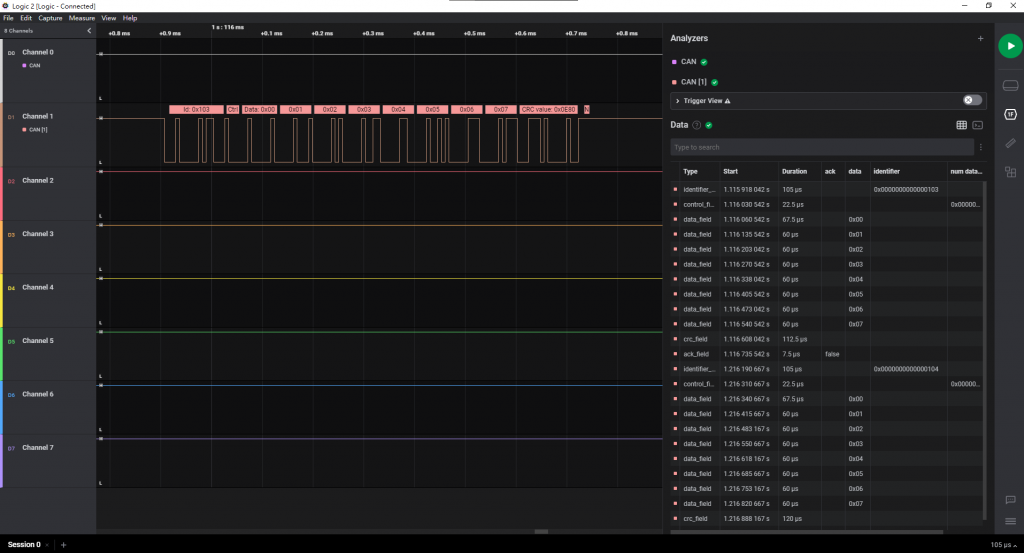Image resolution: width=1024 pixels, height=553 pixels.
Task: Select the 0x04 data bubble on the waveform
Action: [398, 110]
